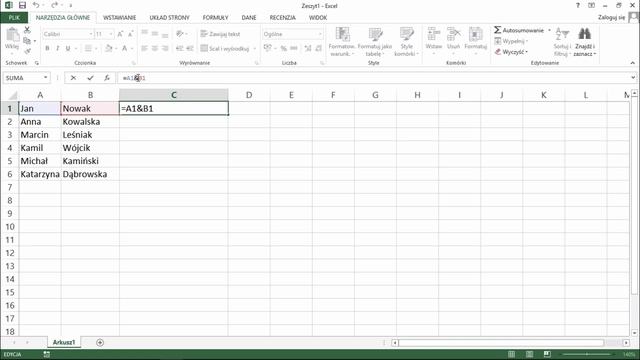Apply percent style format
The image size is (640, 360).
point(283,48)
